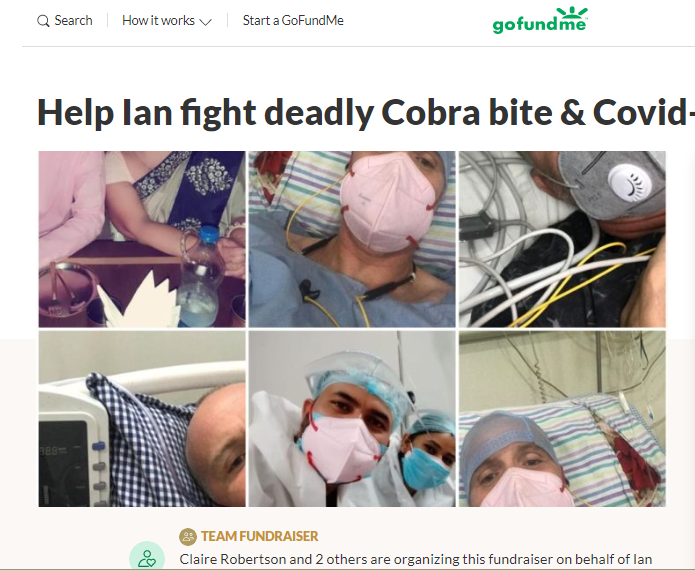Click the organizer avatar heart icon
The image size is (695, 573).
[x=147, y=557]
